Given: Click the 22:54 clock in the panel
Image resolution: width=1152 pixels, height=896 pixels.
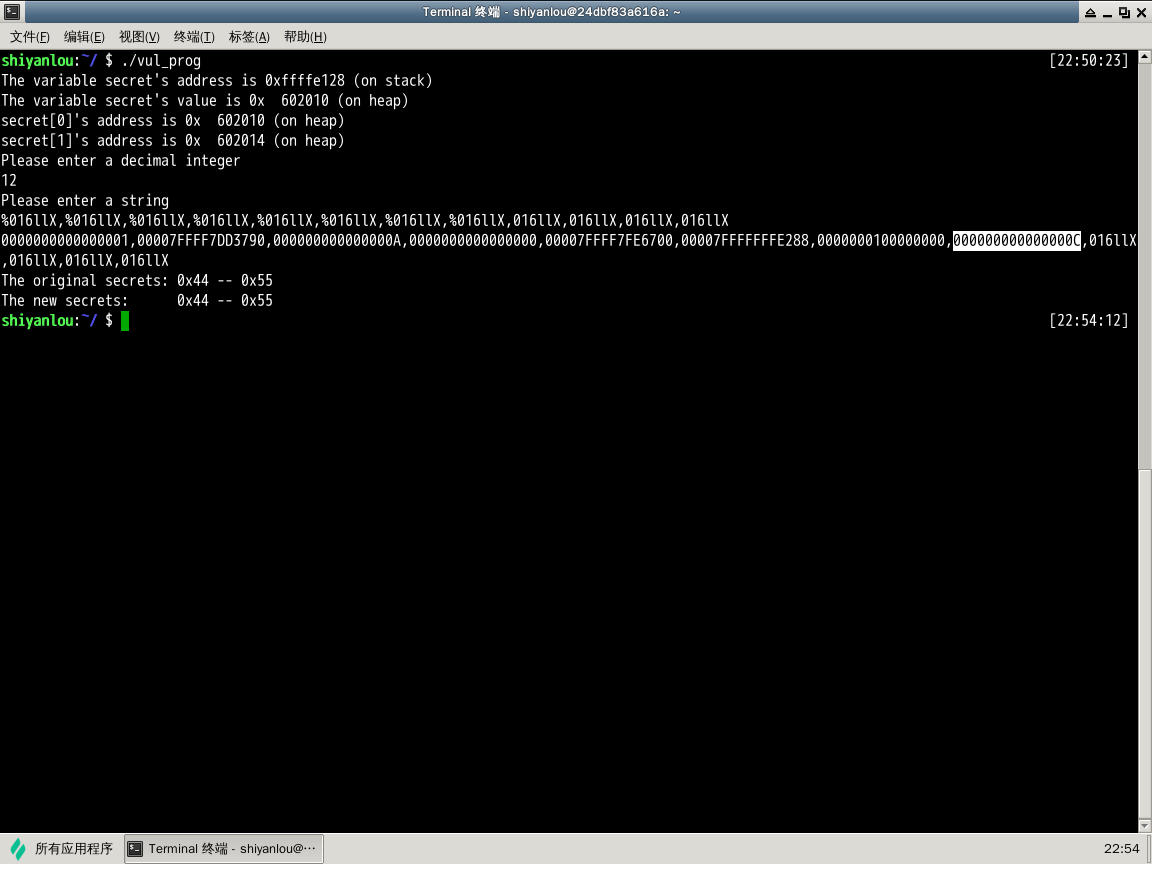Looking at the screenshot, I should coord(1121,849).
